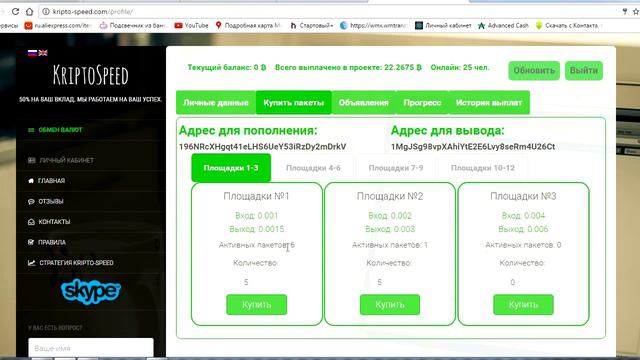Screen dimensions: 640x360
Task: Click the browser address bar URL
Action: [92, 11]
